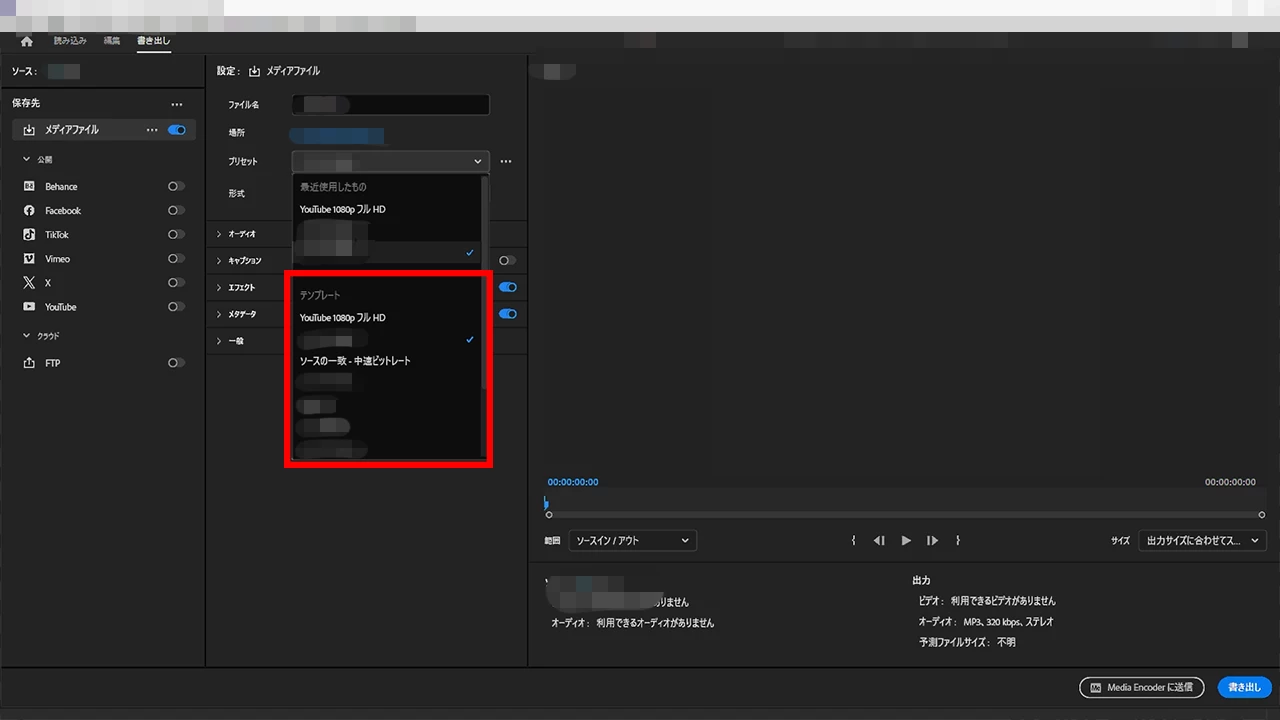1280x720 pixels.
Task: Set the In point with the { icon
Action: pos(854,540)
